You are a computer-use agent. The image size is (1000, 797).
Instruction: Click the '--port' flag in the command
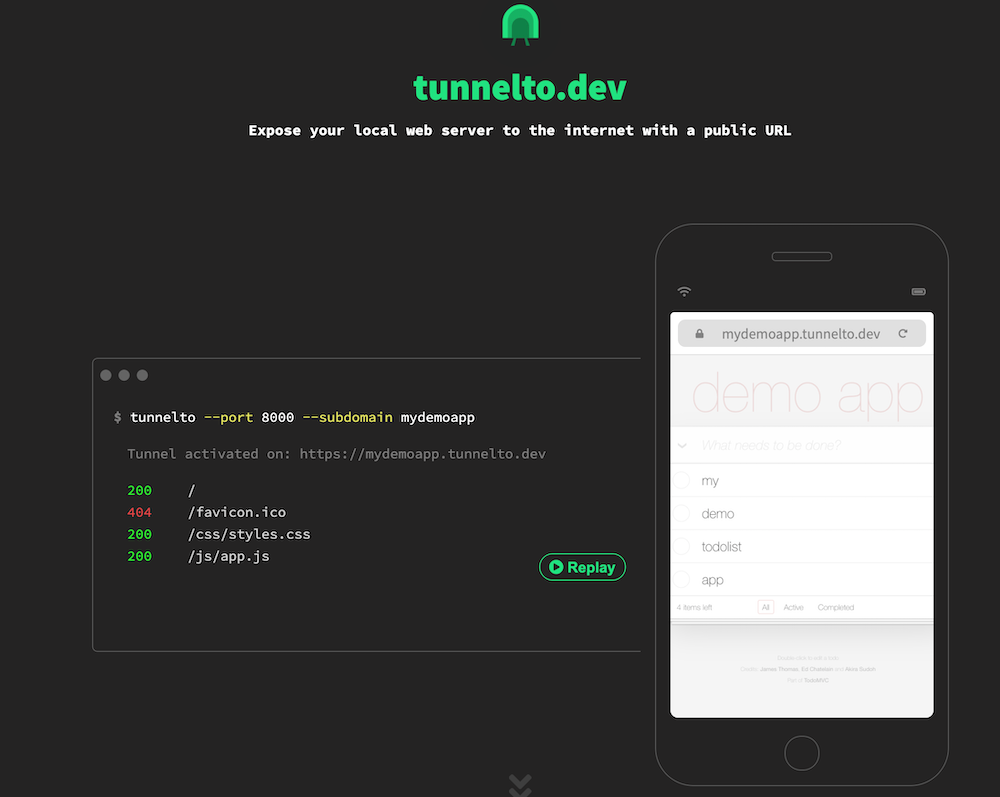[228, 418]
